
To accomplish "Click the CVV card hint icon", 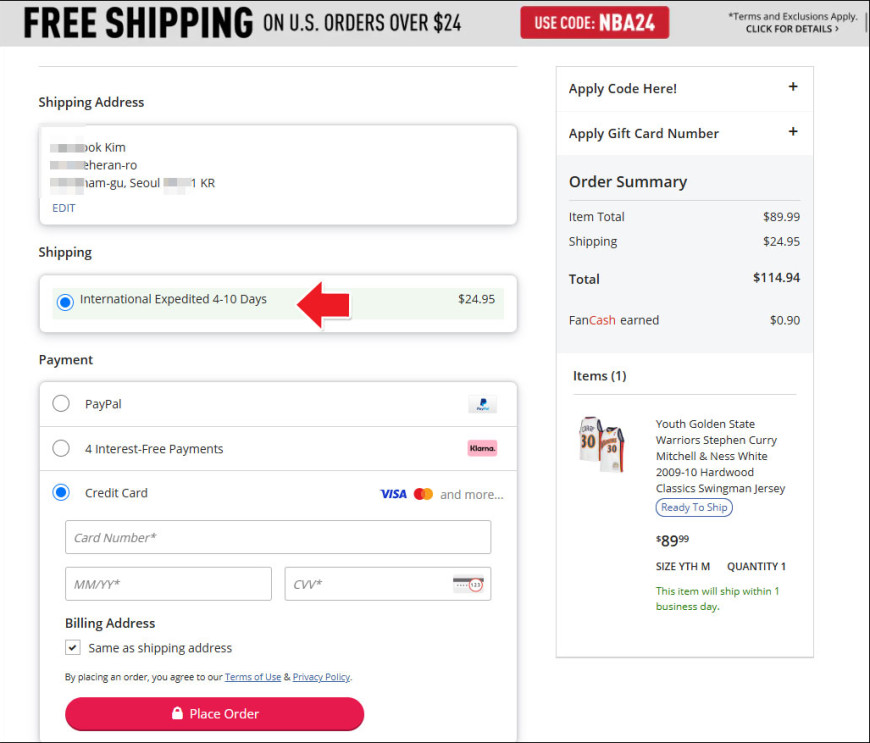I will click(467, 584).
